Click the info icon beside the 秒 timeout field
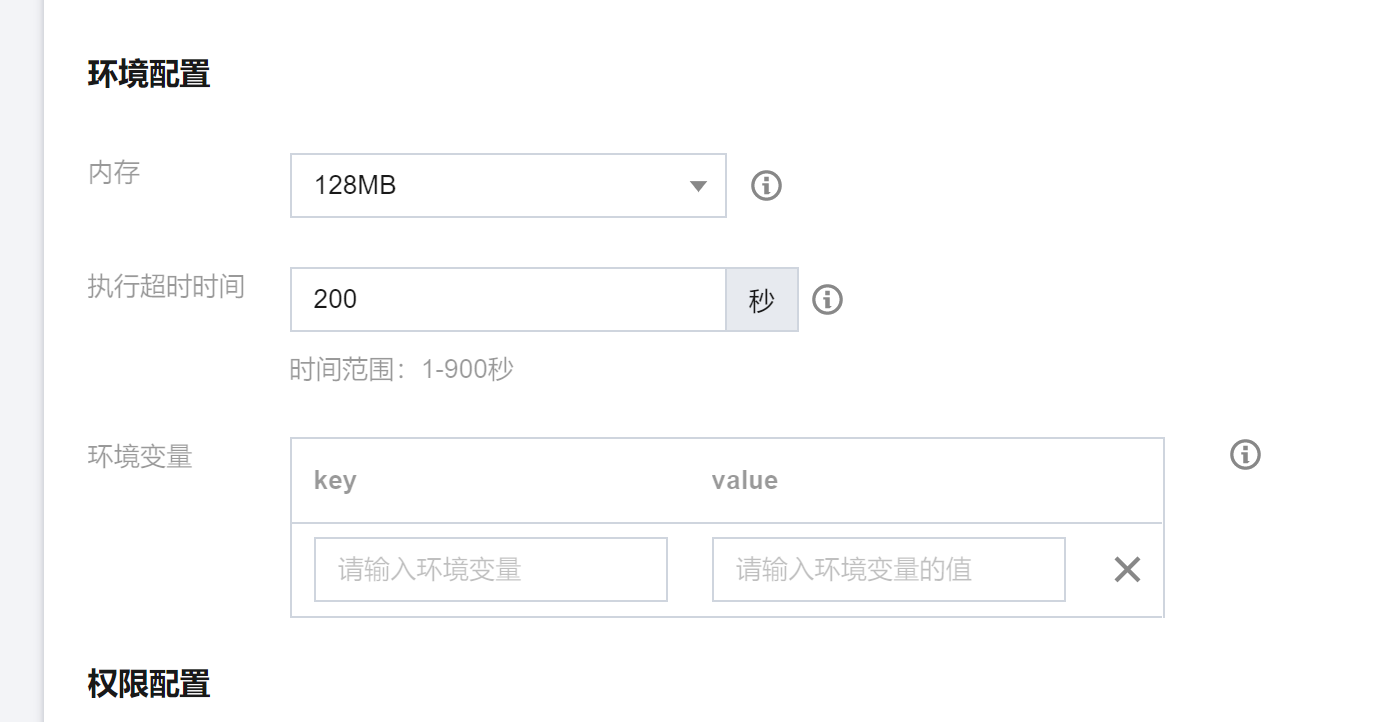The image size is (1384, 722). [x=827, y=299]
